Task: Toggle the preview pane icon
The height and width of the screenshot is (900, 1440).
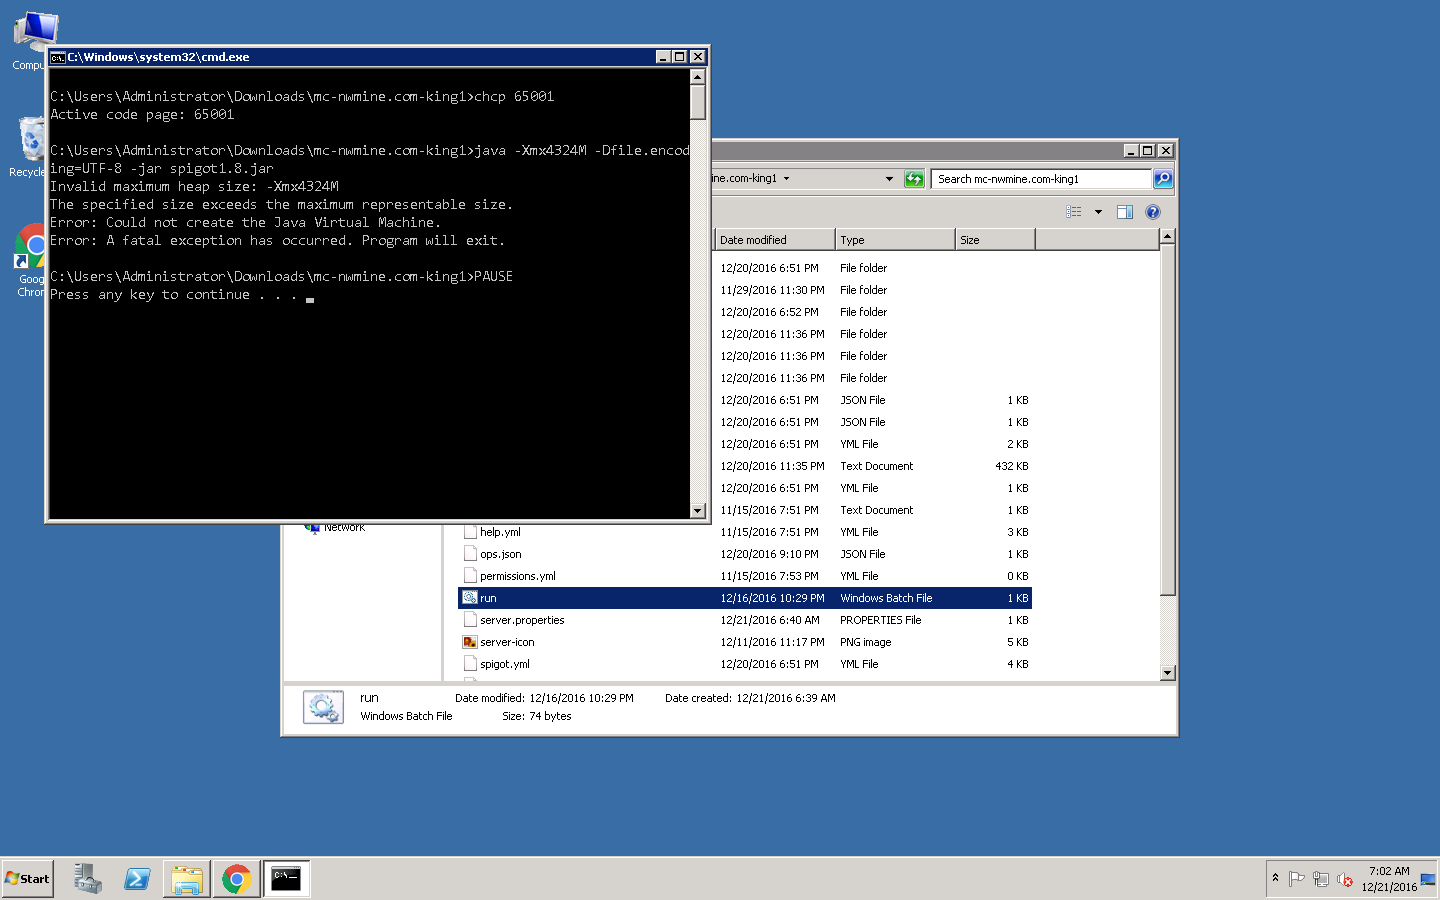Action: 1124,212
